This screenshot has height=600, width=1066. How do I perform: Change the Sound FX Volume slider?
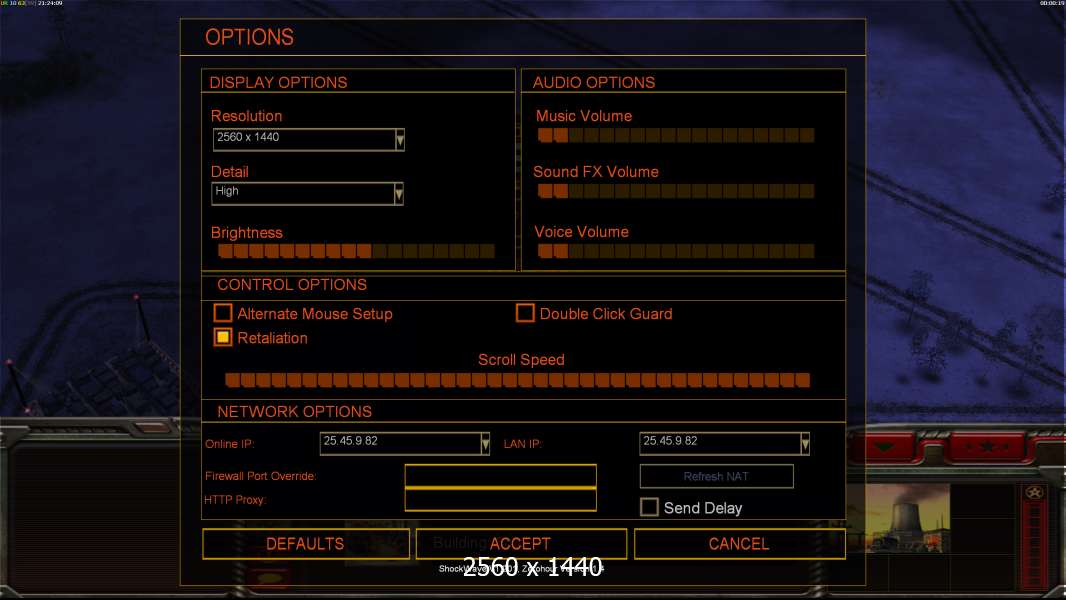[x=676, y=191]
